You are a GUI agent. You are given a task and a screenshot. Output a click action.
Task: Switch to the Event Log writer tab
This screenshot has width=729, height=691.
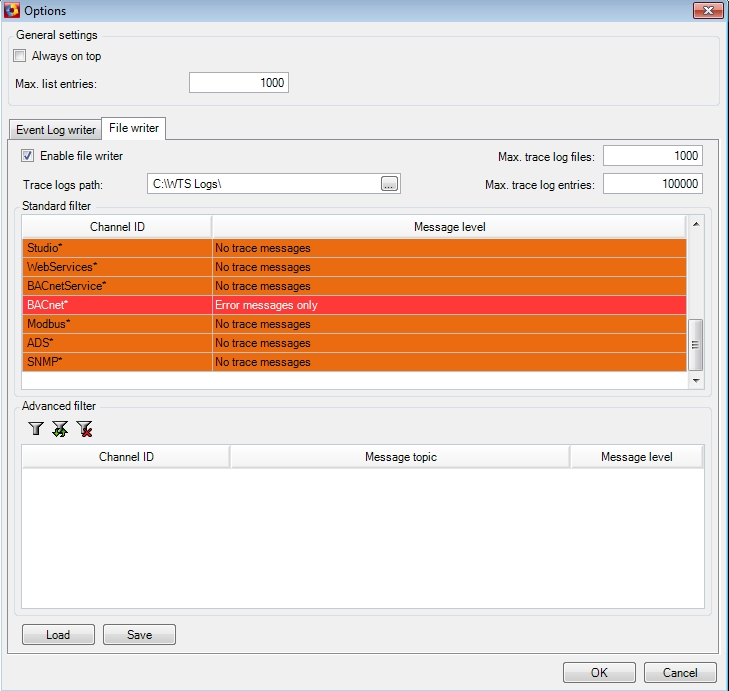pyautogui.click(x=56, y=130)
